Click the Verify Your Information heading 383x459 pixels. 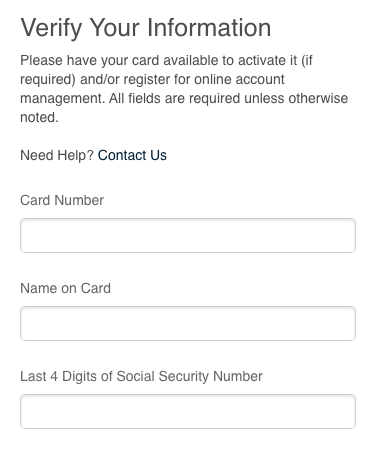point(146,28)
